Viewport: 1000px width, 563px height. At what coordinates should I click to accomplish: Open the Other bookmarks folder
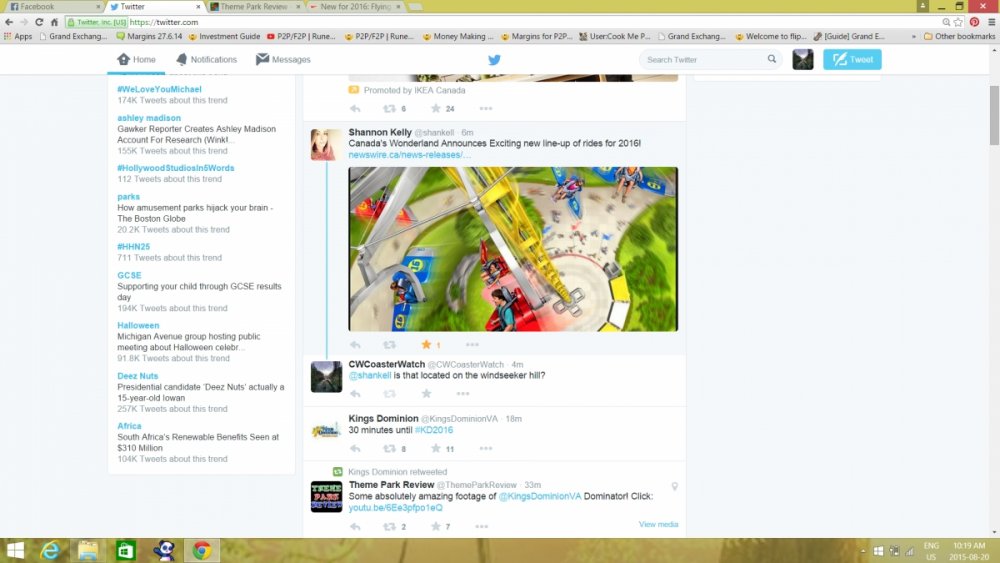tap(959, 36)
